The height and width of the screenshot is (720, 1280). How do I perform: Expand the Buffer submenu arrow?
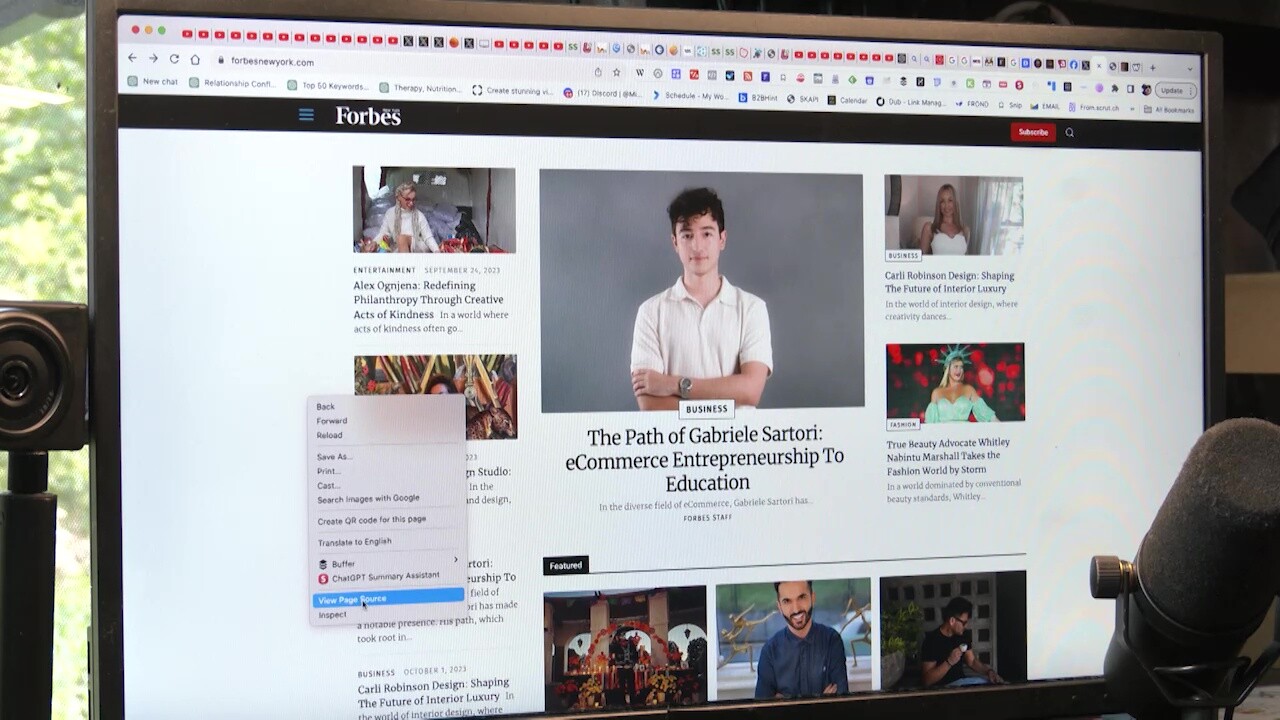coord(456,560)
